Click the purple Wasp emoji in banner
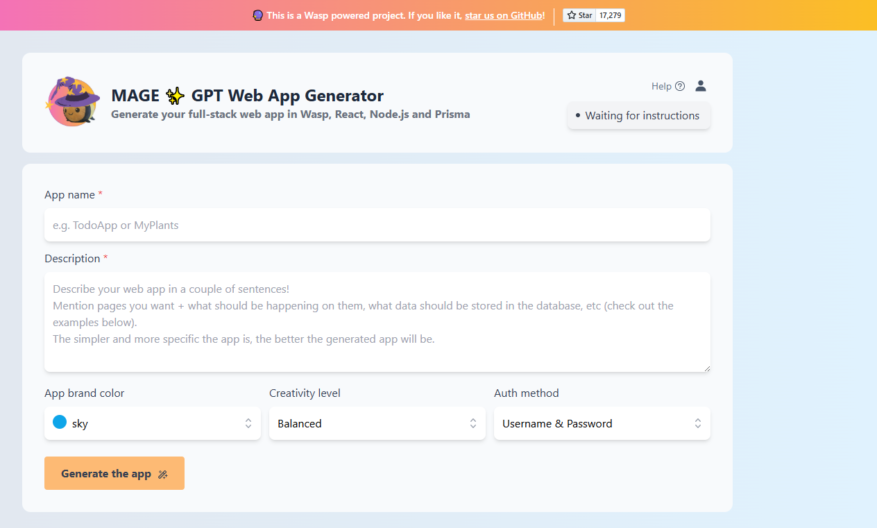The image size is (877, 528). (257, 16)
